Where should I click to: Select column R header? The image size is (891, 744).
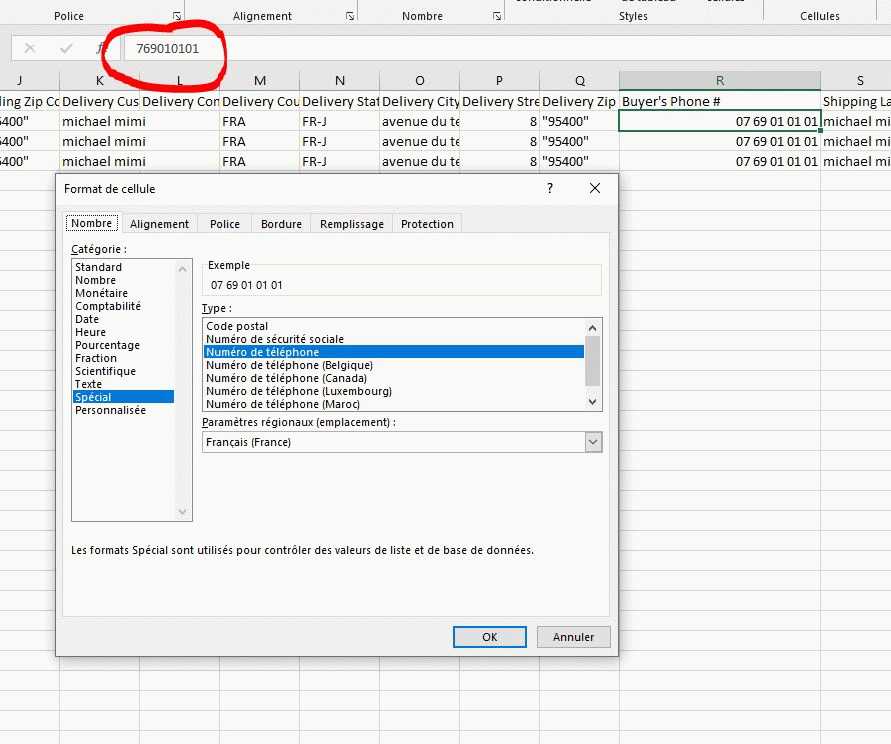tap(720, 81)
